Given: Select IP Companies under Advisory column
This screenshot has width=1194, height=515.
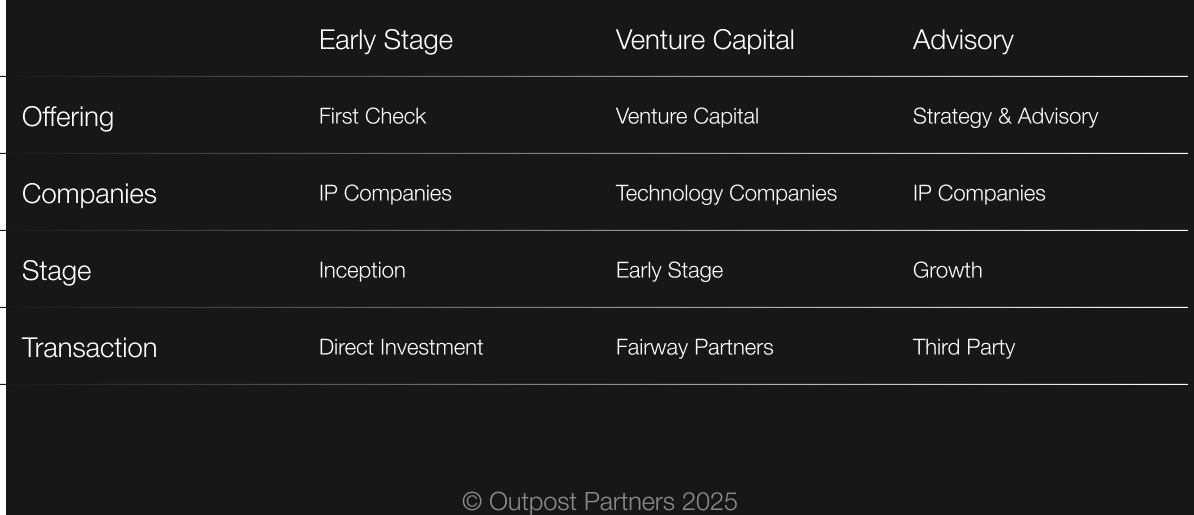Looking at the screenshot, I should tap(978, 194).
